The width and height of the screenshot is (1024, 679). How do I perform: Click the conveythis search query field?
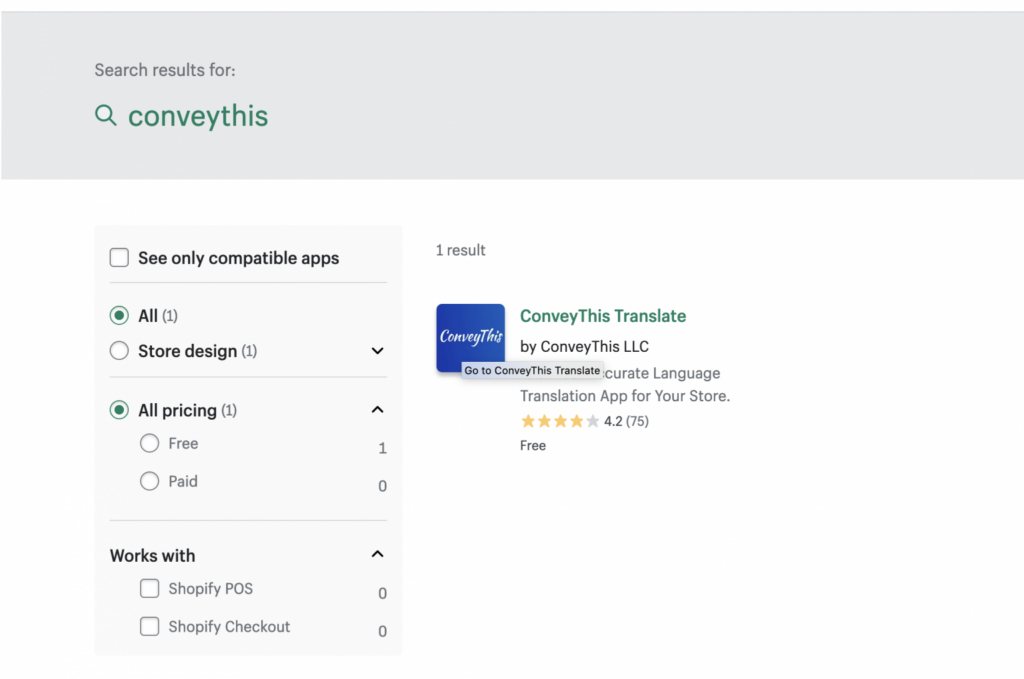click(x=198, y=116)
